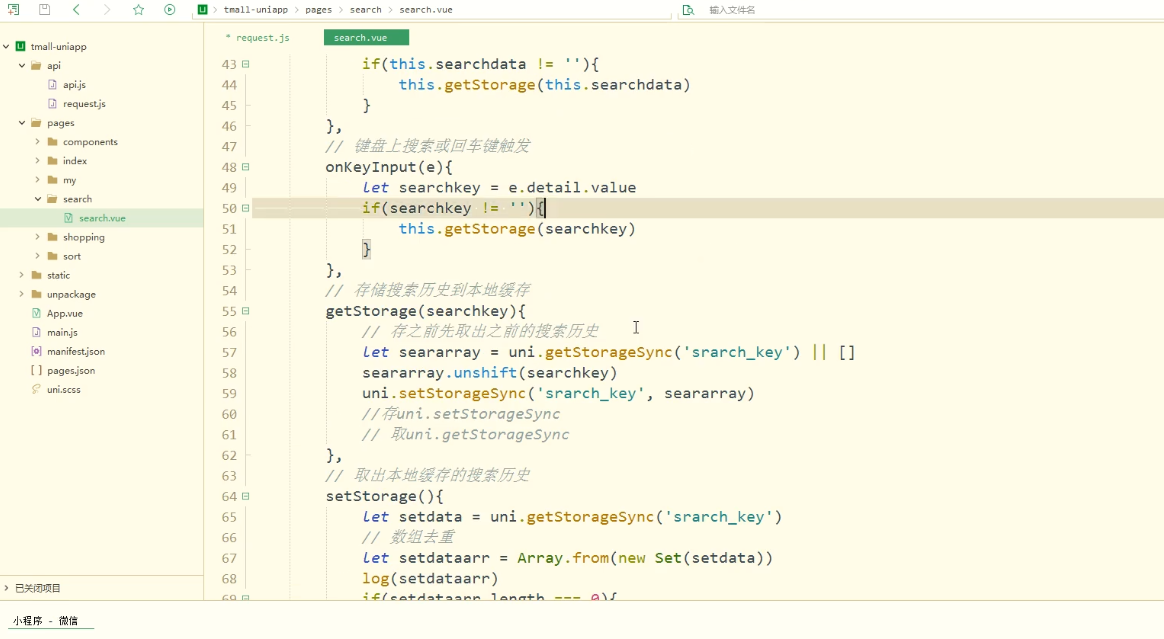Click the run play icon
Viewport: 1164px width, 639px height.
[169, 10]
